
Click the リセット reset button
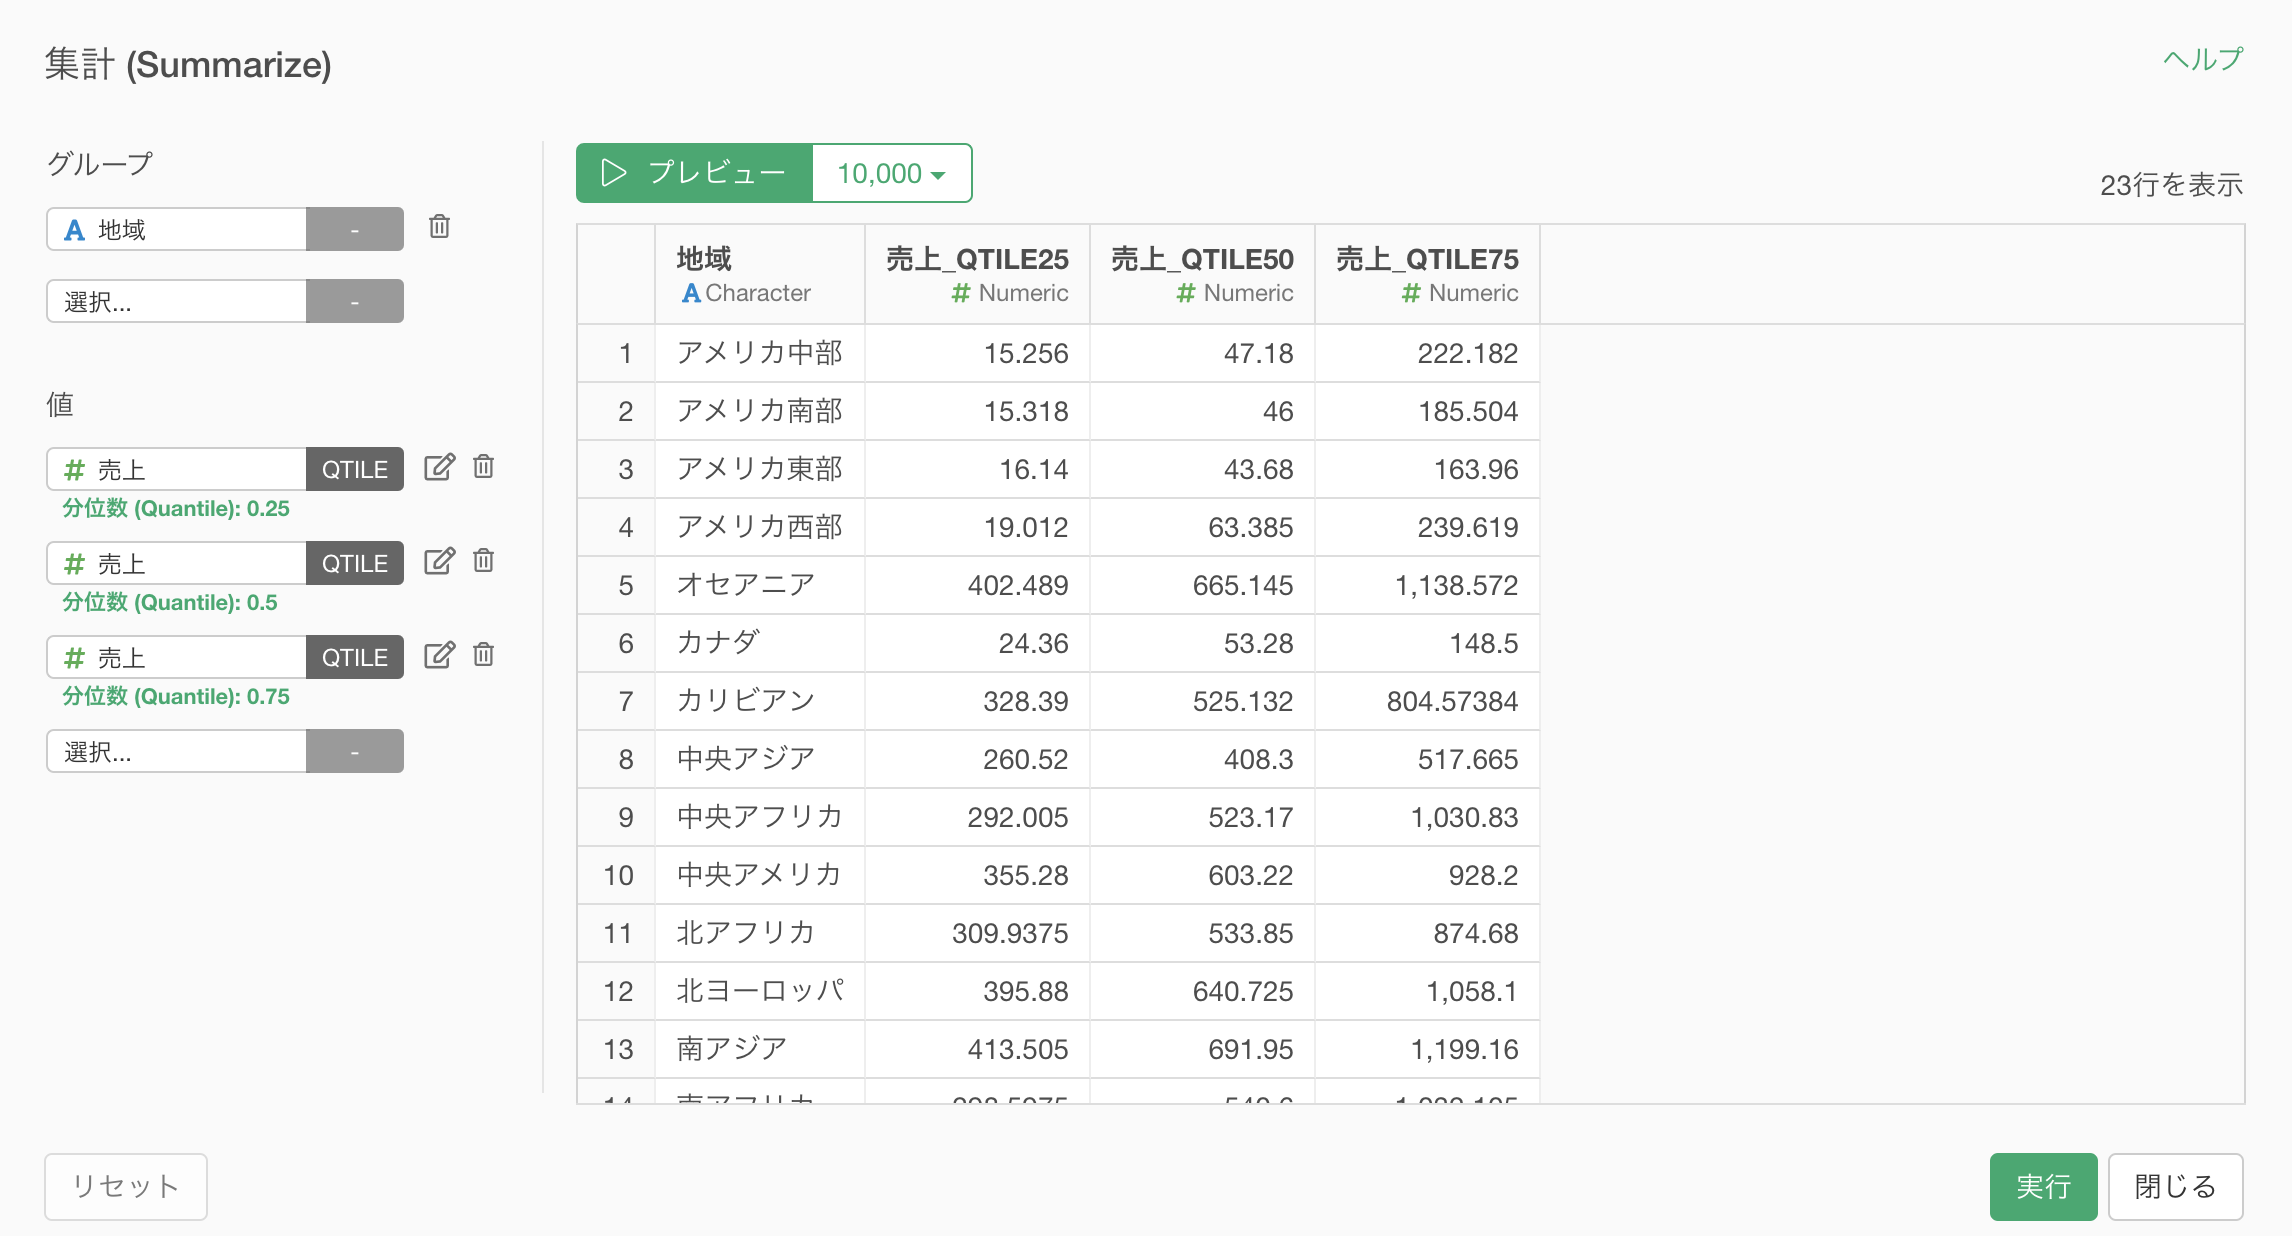(126, 1186)
